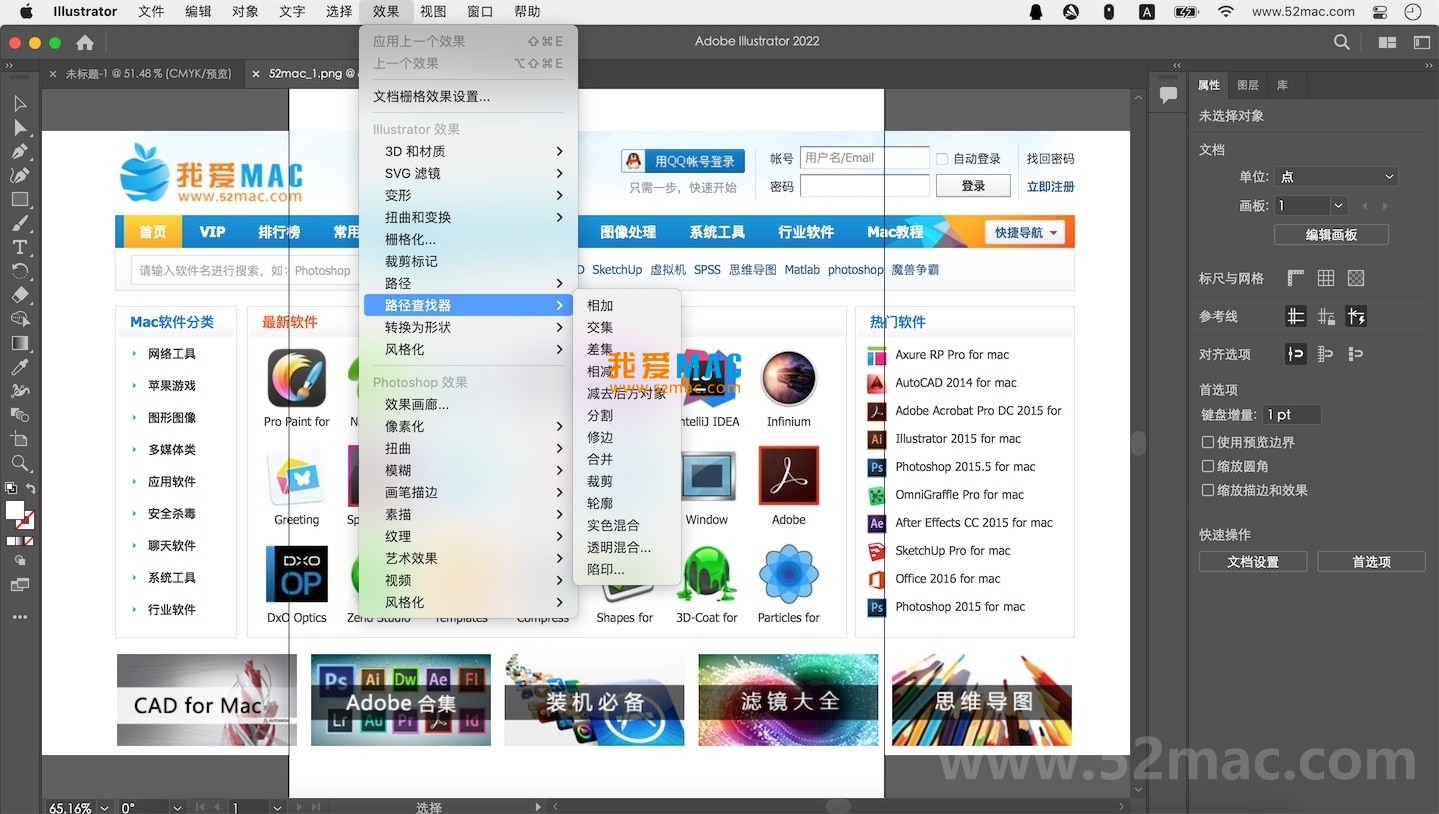Expand the 转换为形状 submenu
Image resolution: width=1439 pixels, height=814 pixels.
click(x=470, y=327)
